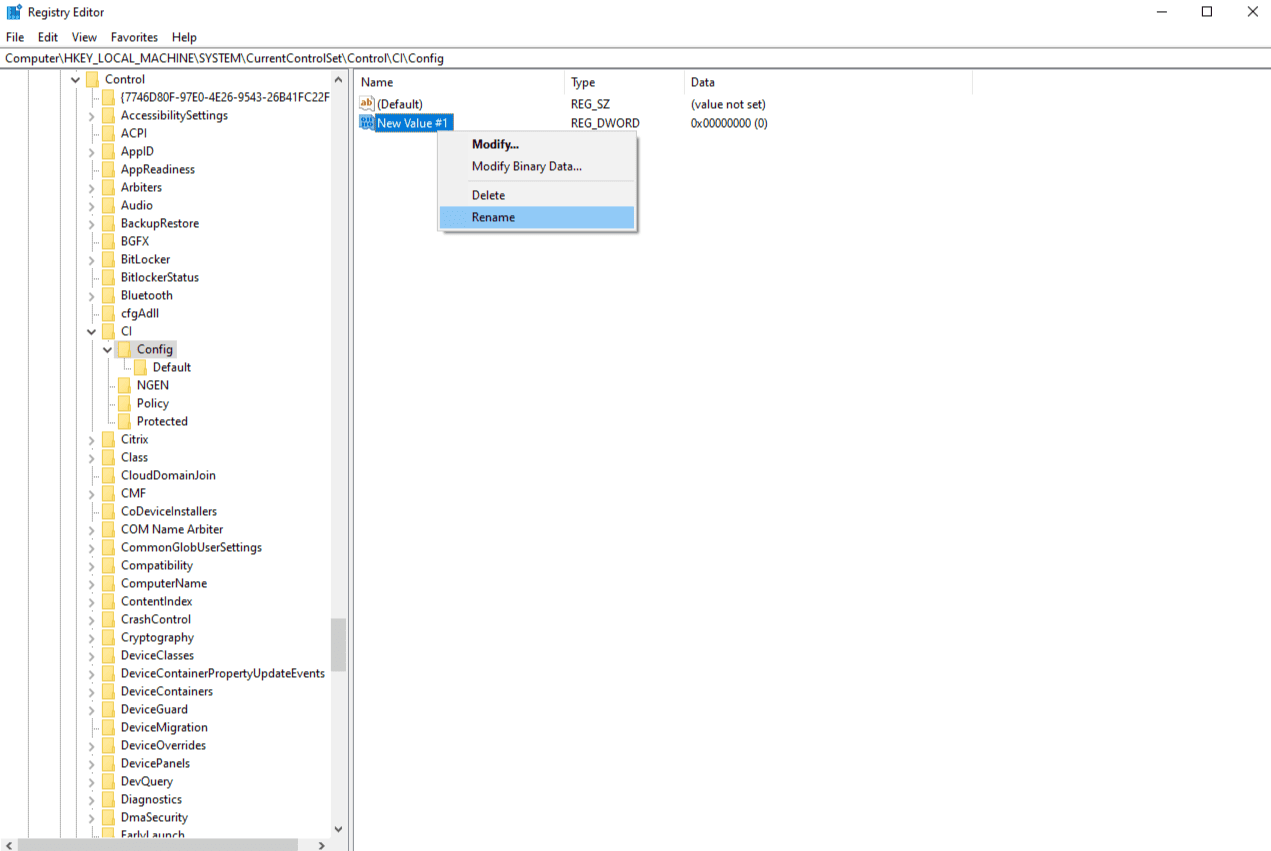Click the AccessibilitySettings folder icon
Viewport: 1271px width, 851px height.
108,115
